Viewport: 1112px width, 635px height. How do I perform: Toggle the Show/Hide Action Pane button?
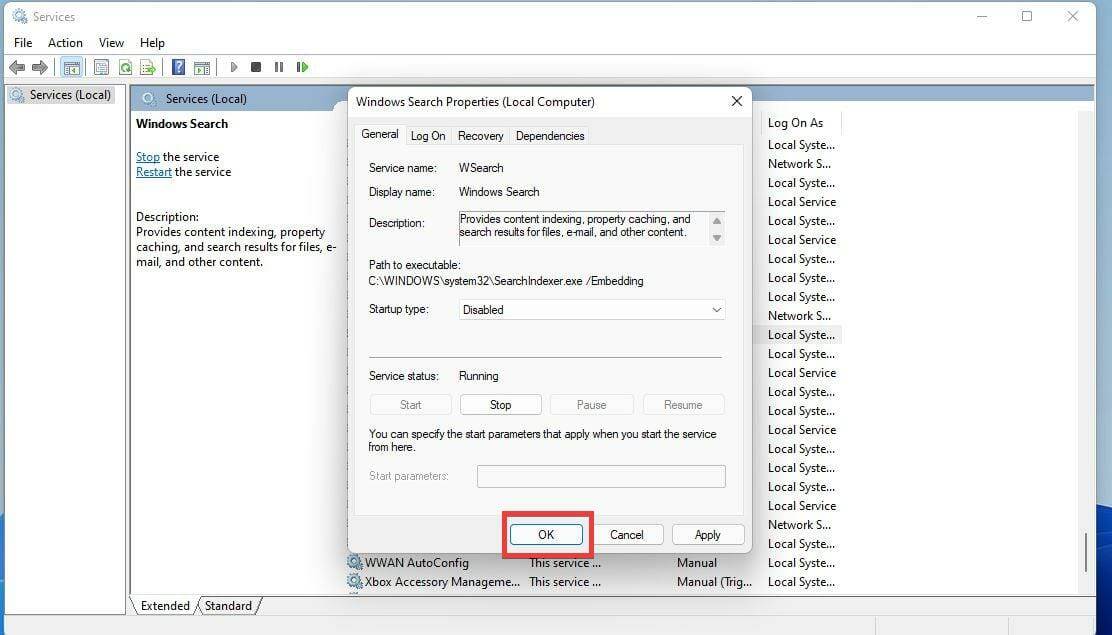(202, 67)
